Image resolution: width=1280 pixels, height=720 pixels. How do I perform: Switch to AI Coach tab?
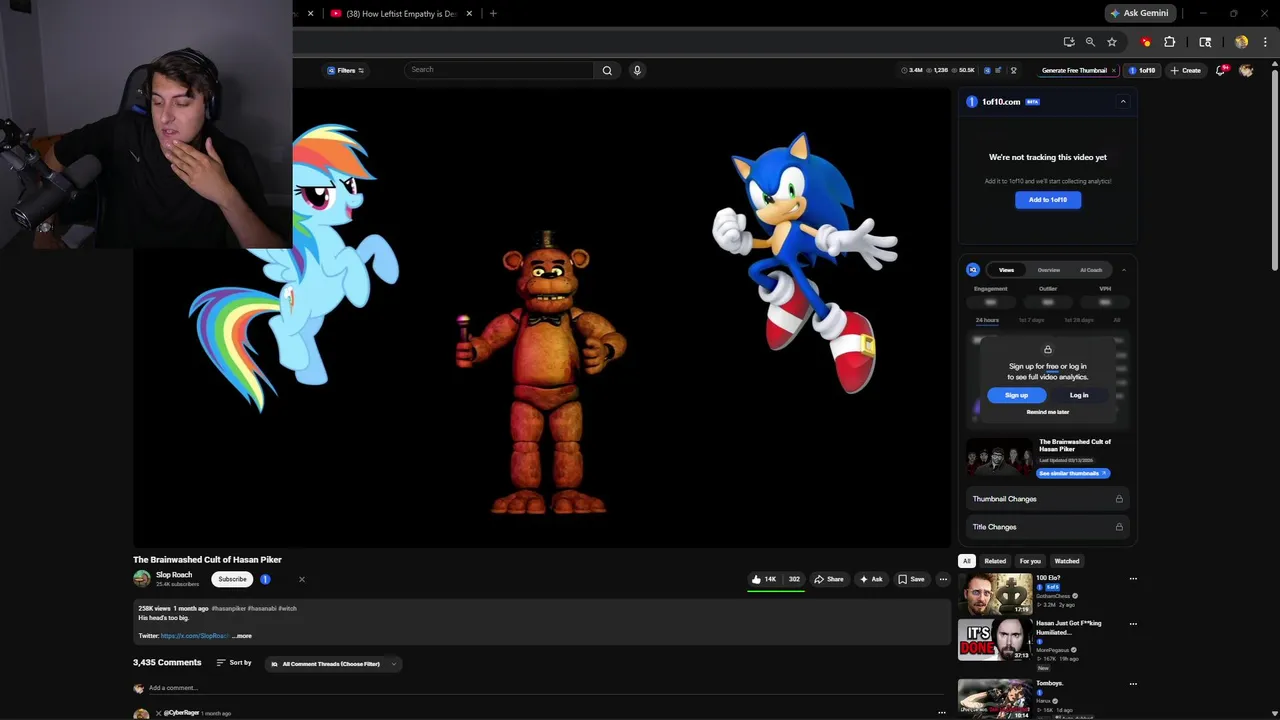[x=1091, y=270]
